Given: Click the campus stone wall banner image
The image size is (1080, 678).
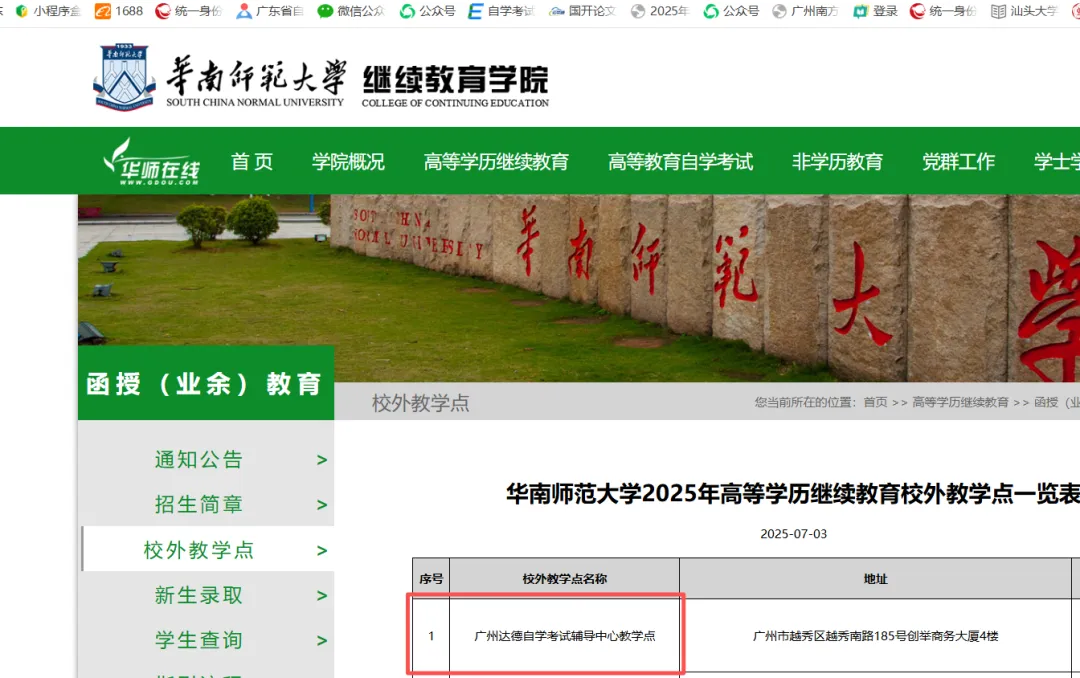Looking at the screenshot, I should tap(579, 288).
